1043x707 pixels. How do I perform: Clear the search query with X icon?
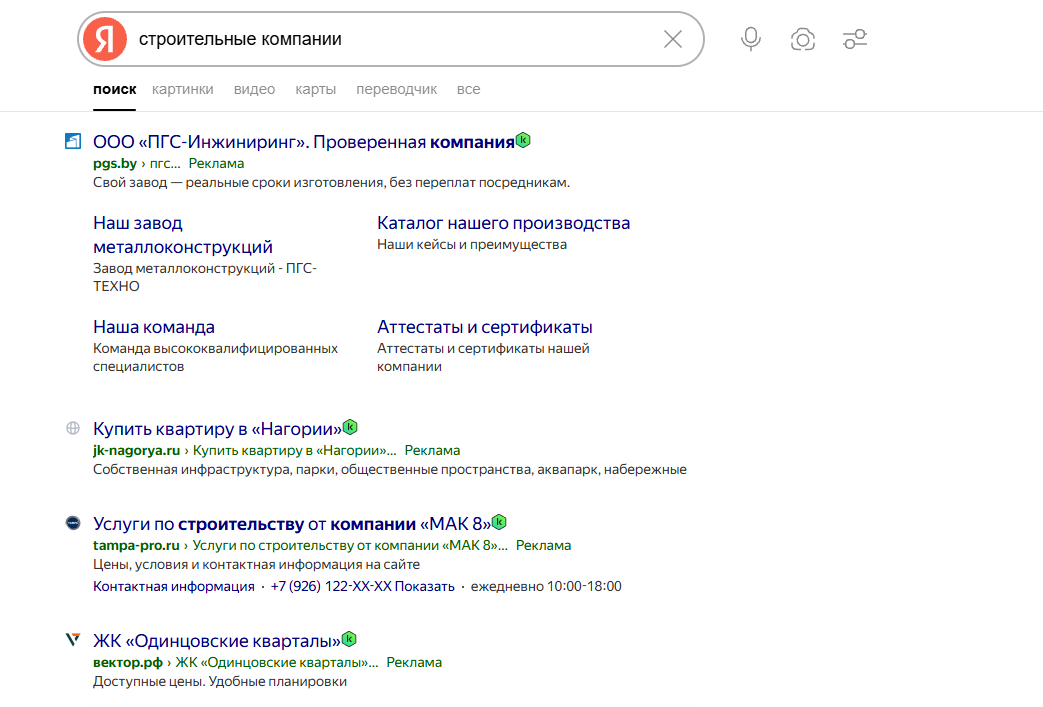coord(672,39)
